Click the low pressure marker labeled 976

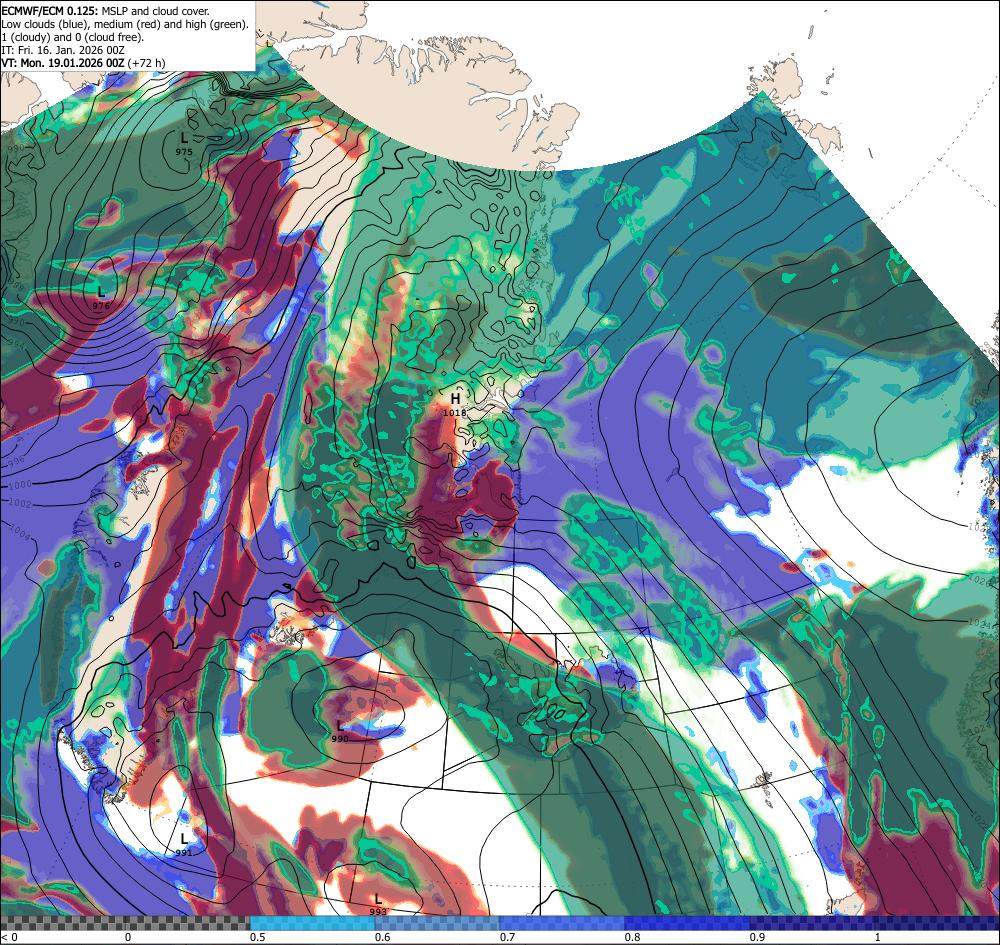[x=101, y=298]
